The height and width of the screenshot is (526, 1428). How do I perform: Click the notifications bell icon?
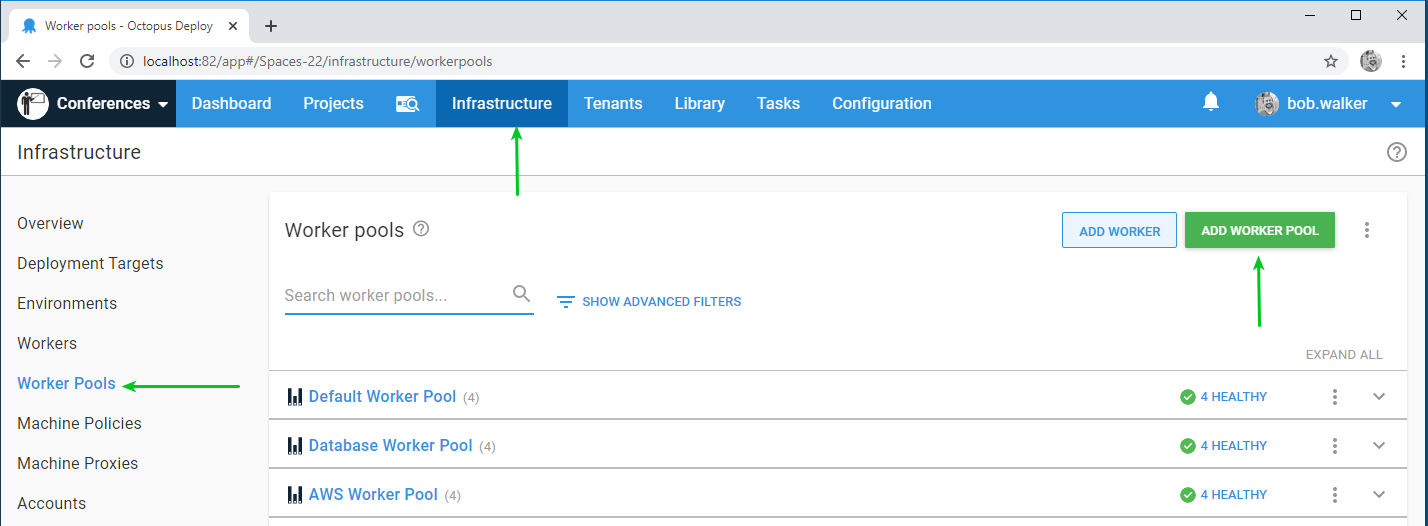pyautogui.click(x=1211, y=102)
